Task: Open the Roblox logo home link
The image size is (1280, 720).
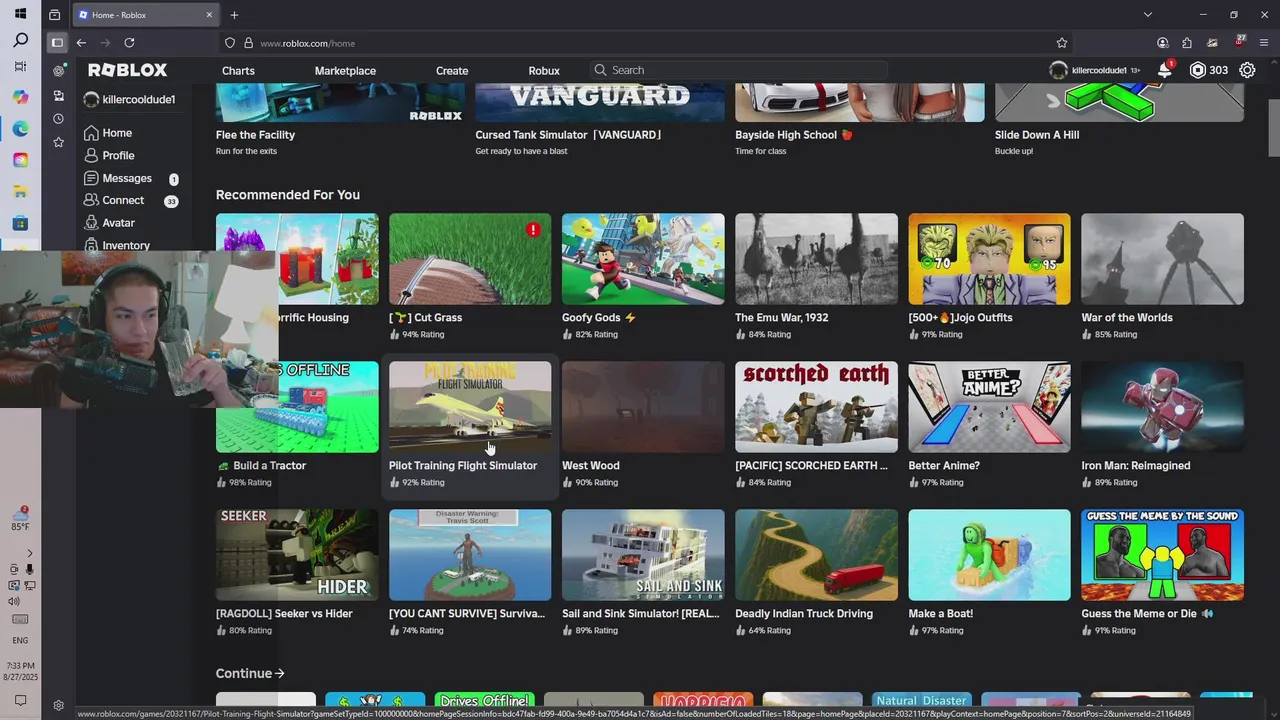Action: 127,70
